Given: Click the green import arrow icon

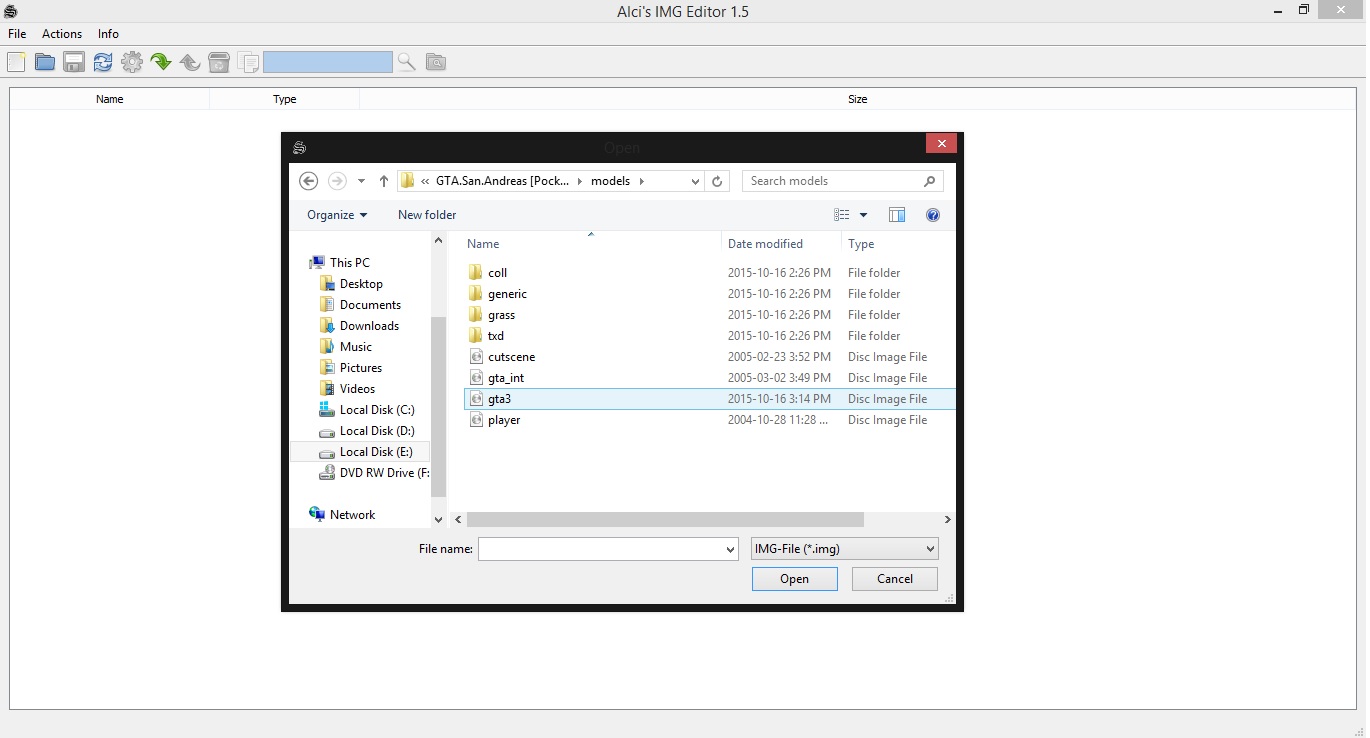Looking at the screenshot, I should 161,62.
